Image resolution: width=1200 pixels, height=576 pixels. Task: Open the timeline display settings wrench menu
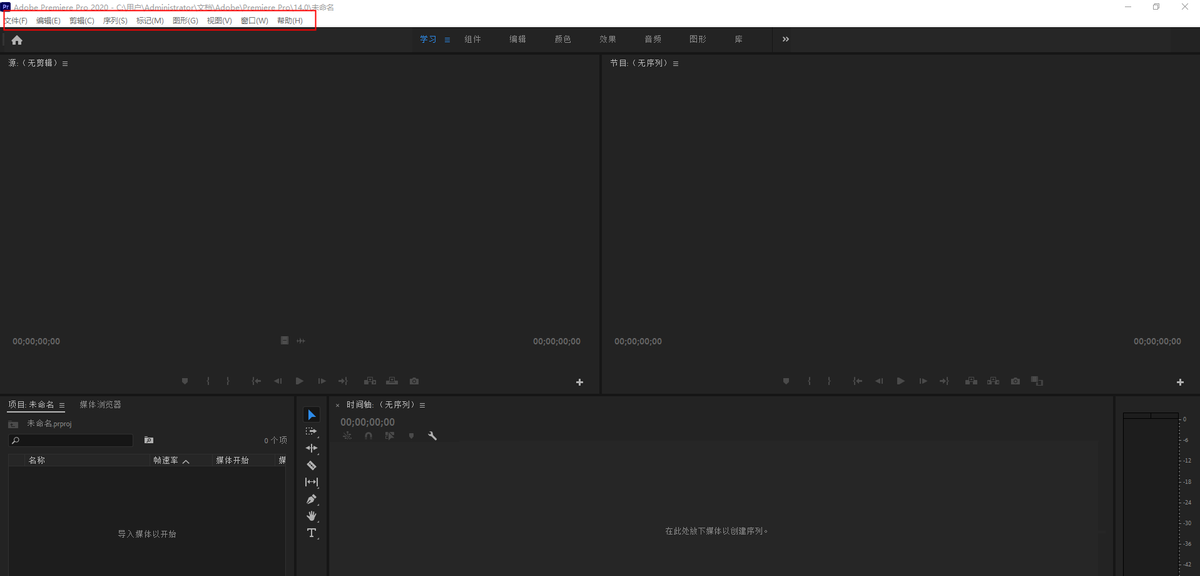(432, 435)
